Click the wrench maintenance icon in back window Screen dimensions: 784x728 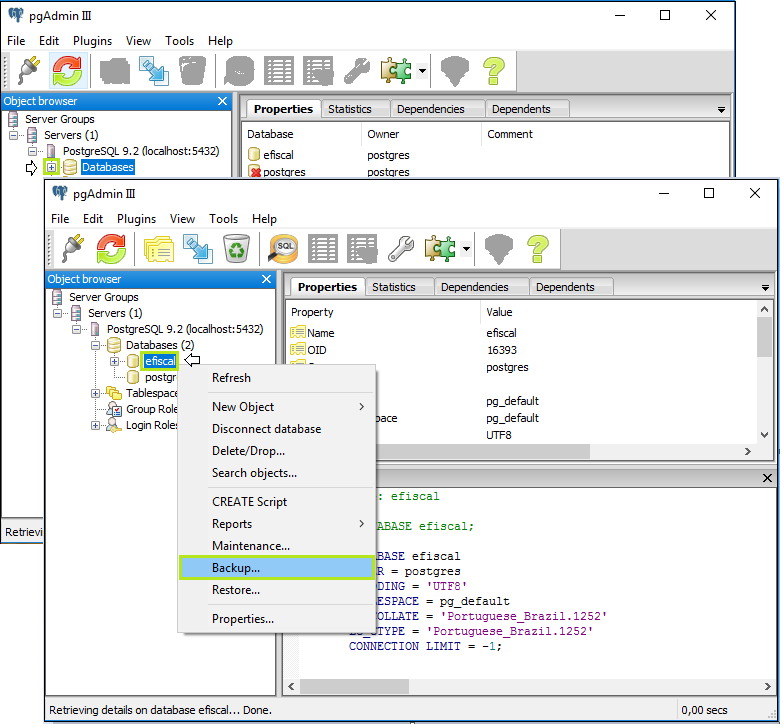point(356,70)
